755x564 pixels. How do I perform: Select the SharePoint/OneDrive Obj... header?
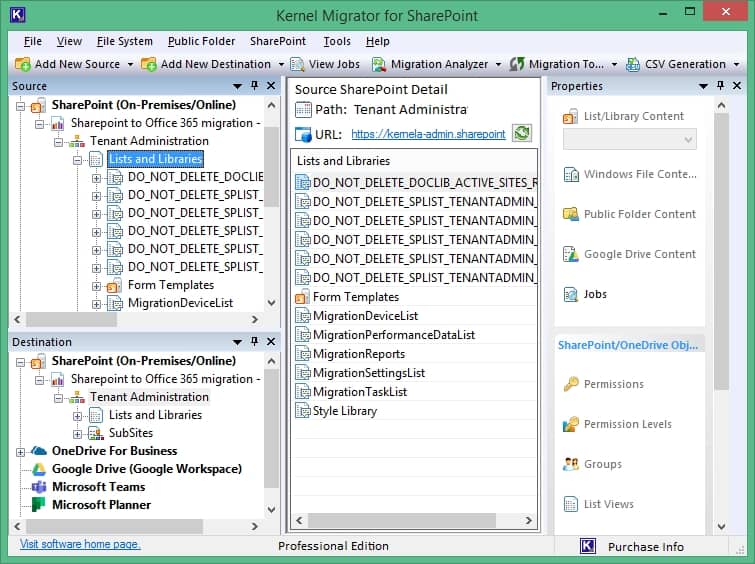click(x=628, y=345)
